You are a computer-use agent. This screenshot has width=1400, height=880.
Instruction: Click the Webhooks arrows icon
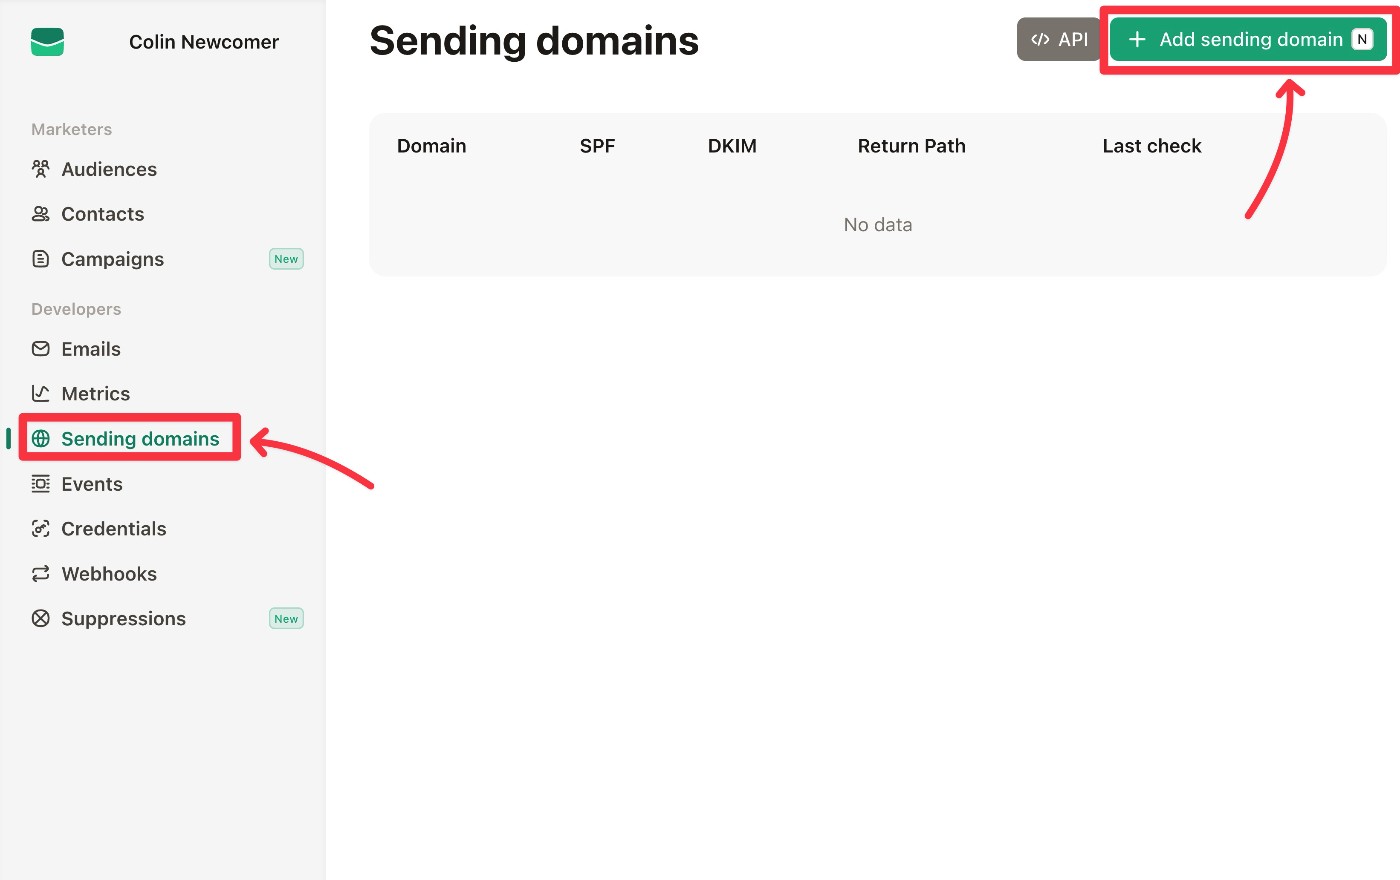click(41, 574)
